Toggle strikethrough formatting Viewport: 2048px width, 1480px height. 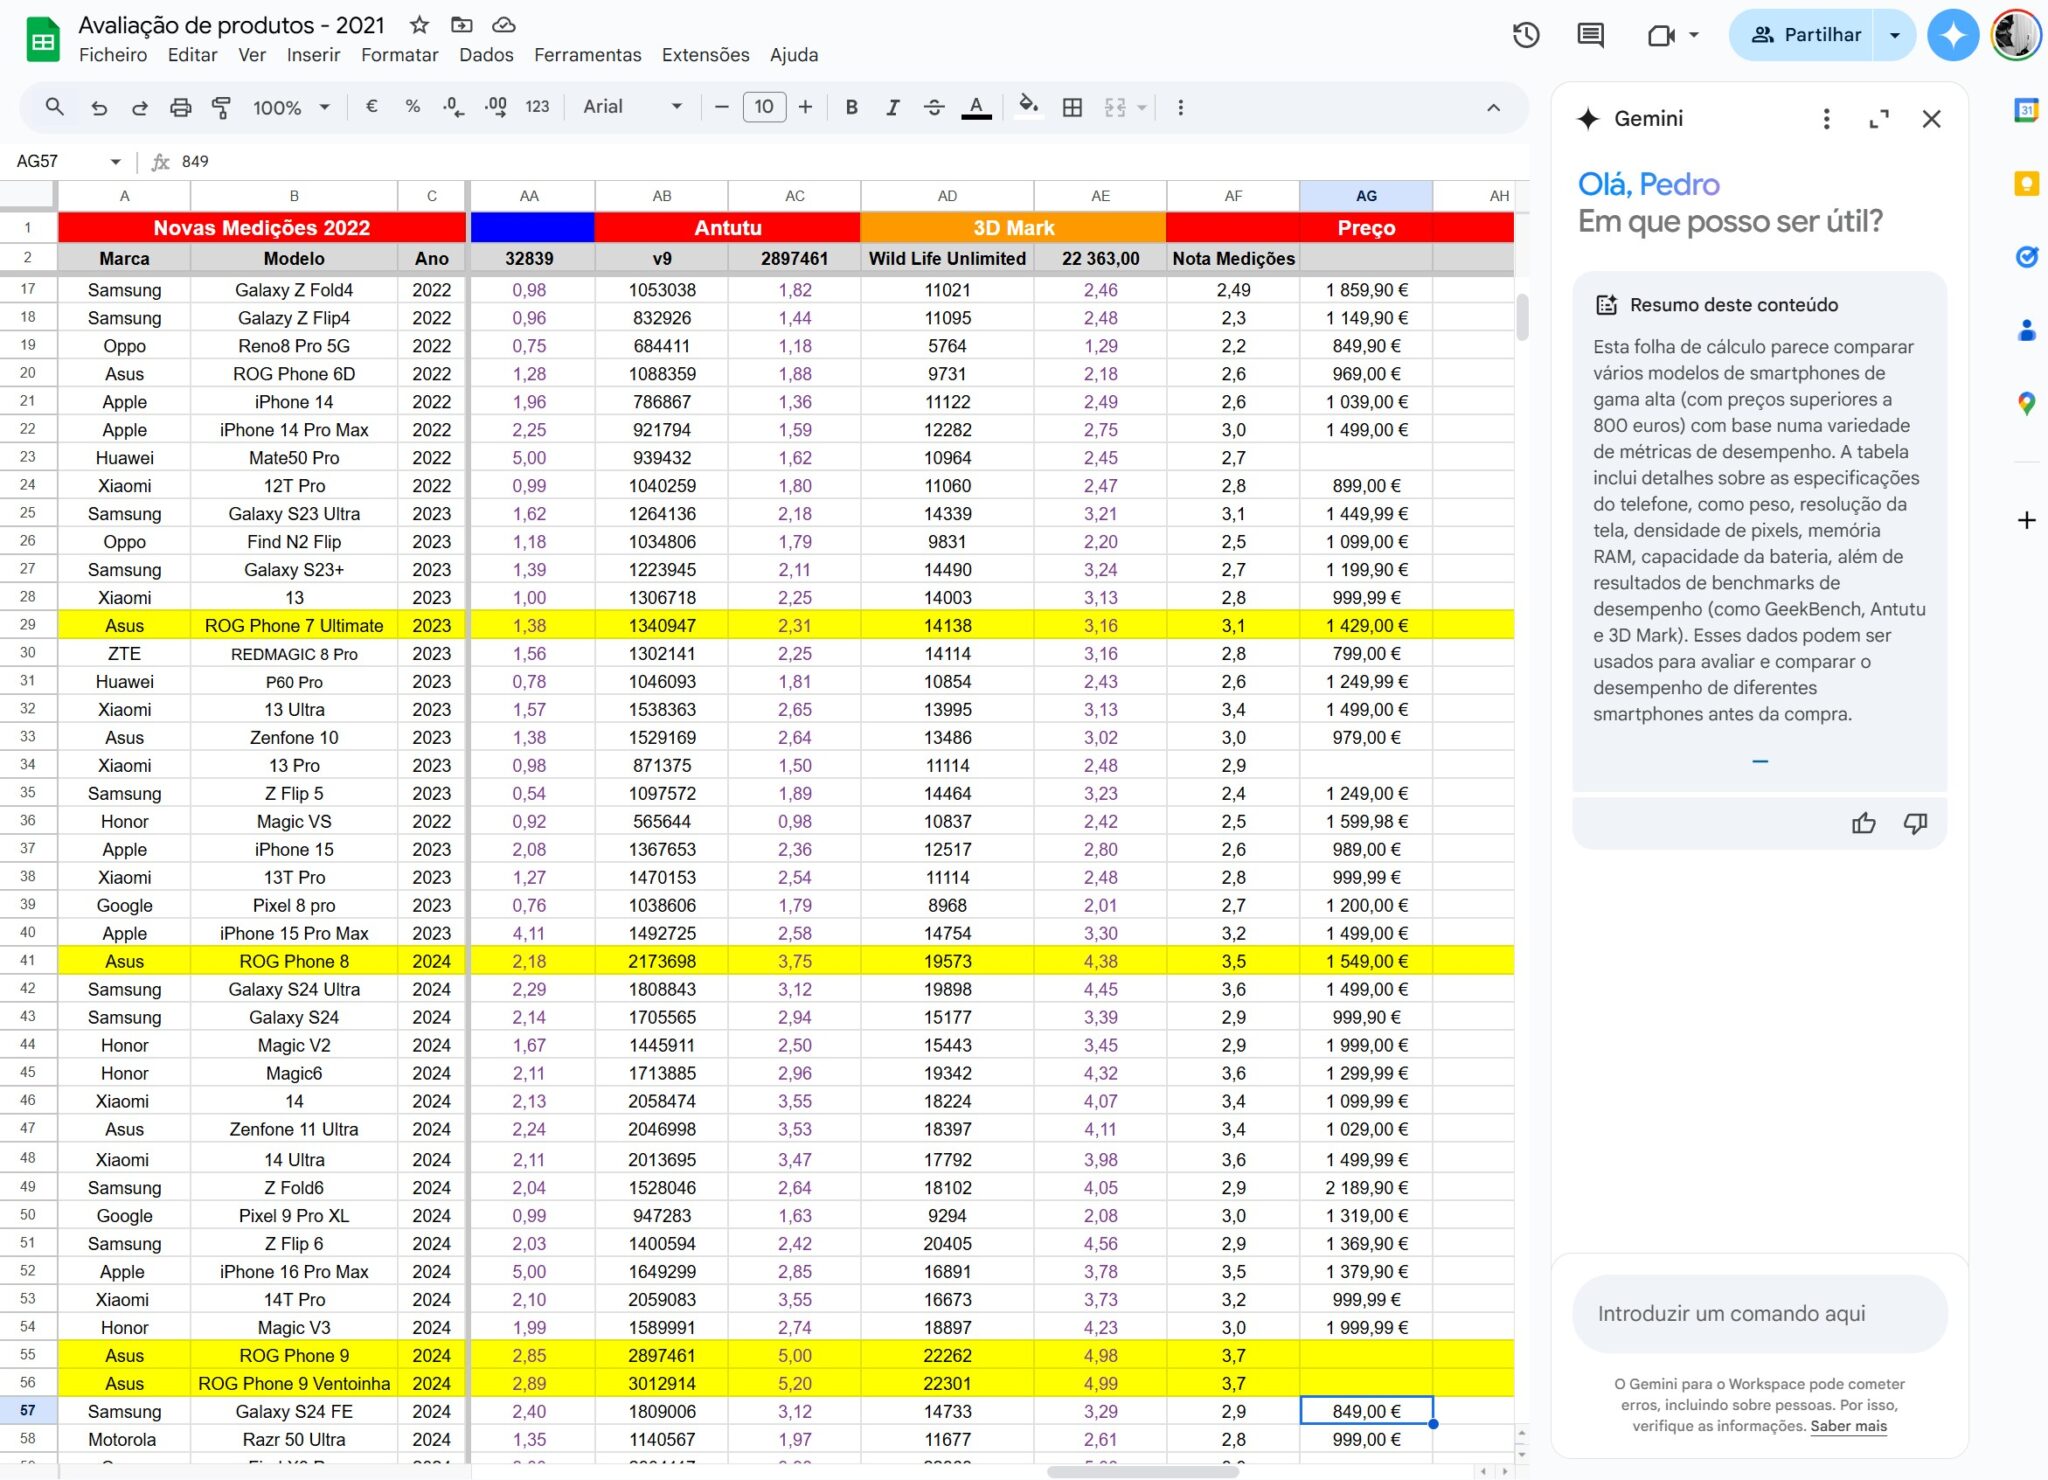click(x=934, y=107)
